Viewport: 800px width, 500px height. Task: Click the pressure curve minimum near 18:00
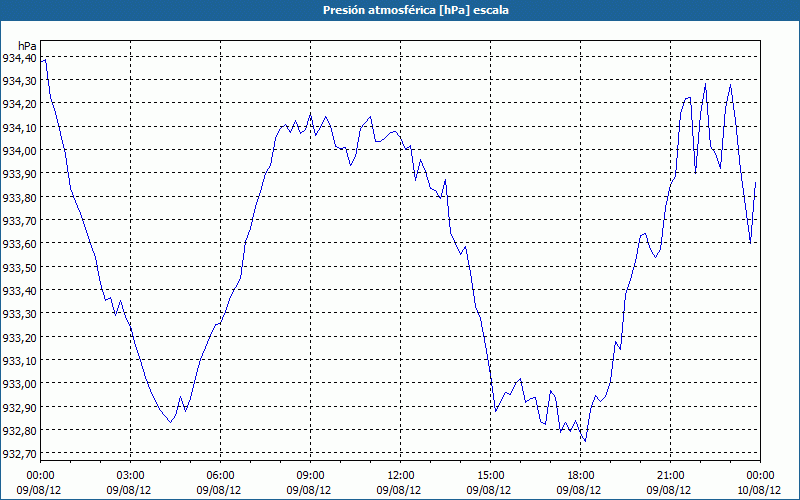(x=585, y=441)
